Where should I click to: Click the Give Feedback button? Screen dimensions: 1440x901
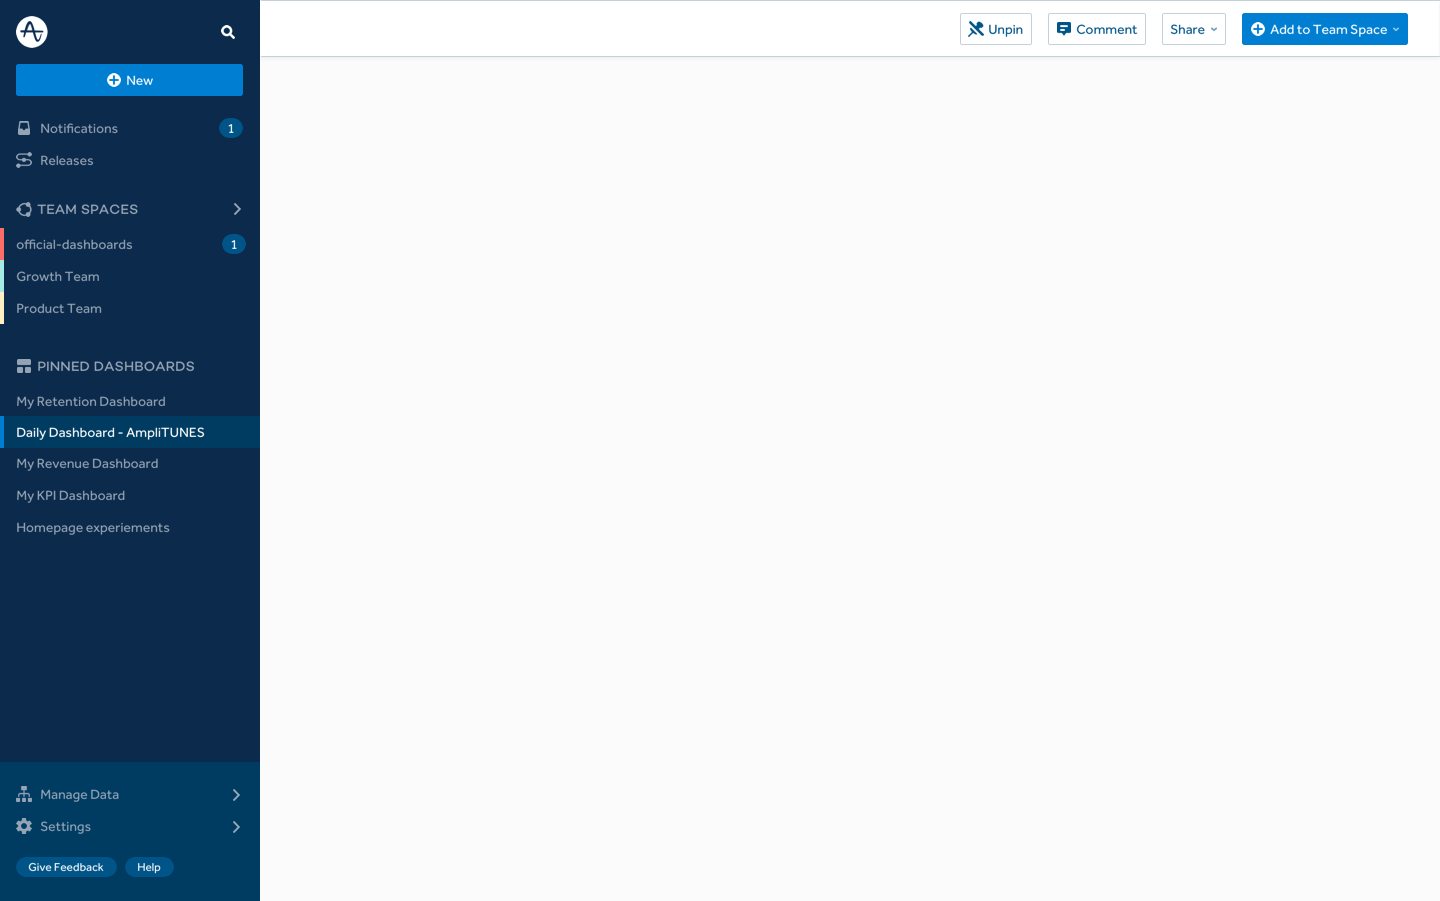[66, 867]
